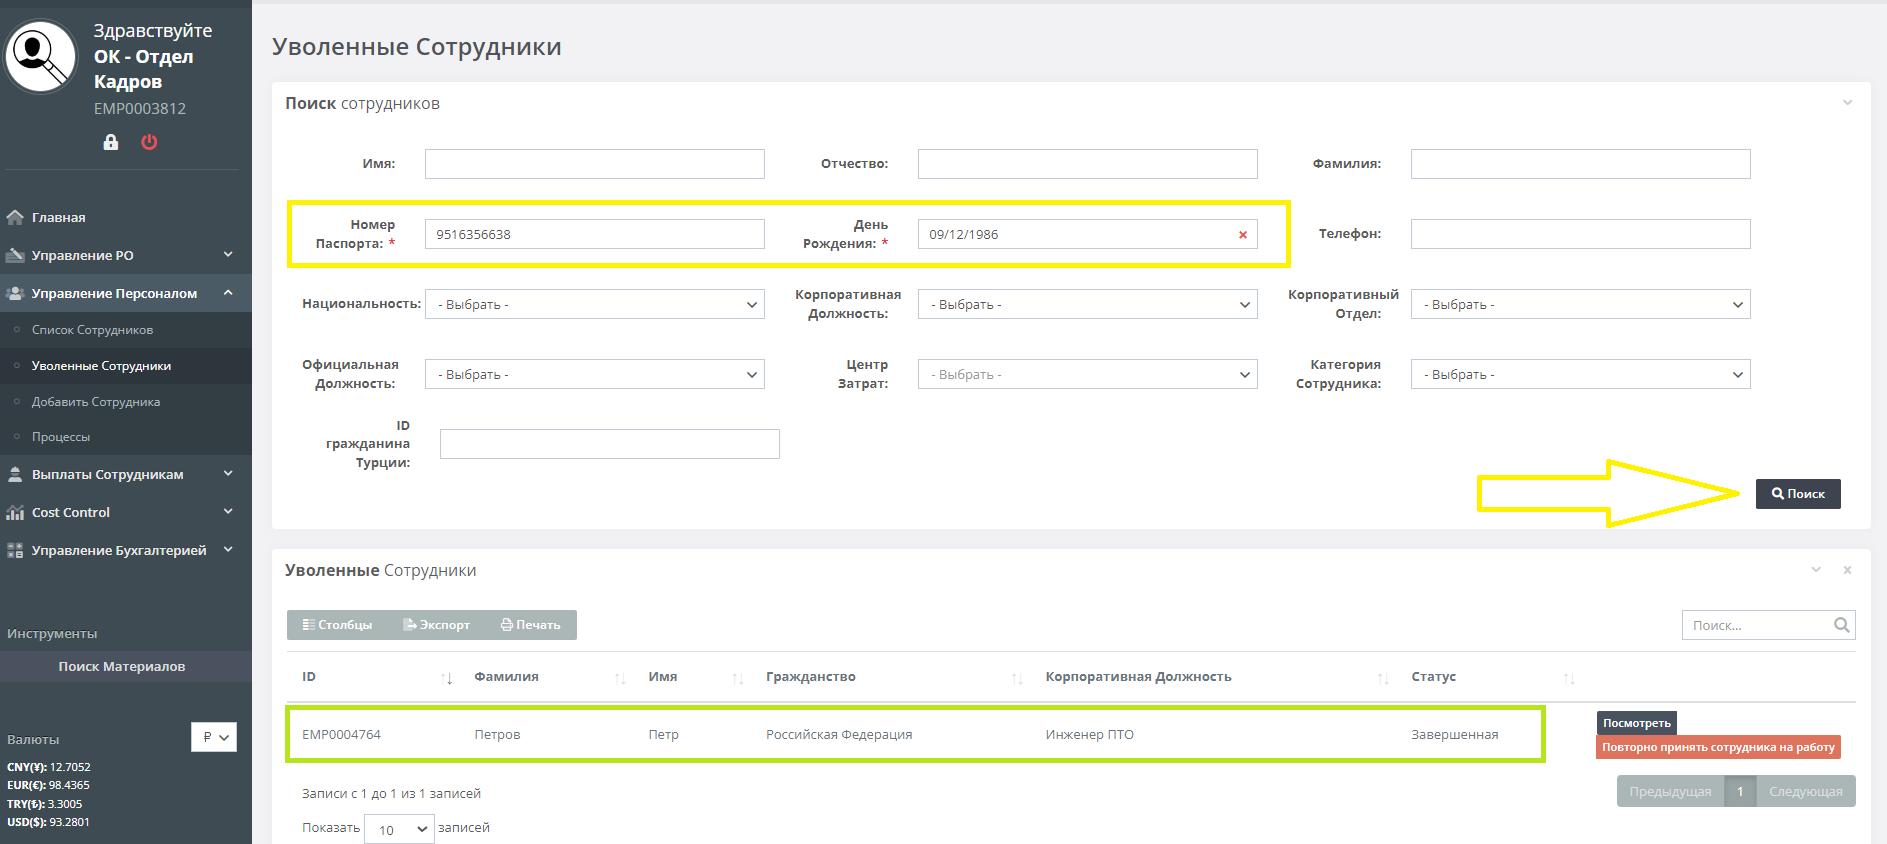Sort by Фамилия column arrows

[620, 678]
